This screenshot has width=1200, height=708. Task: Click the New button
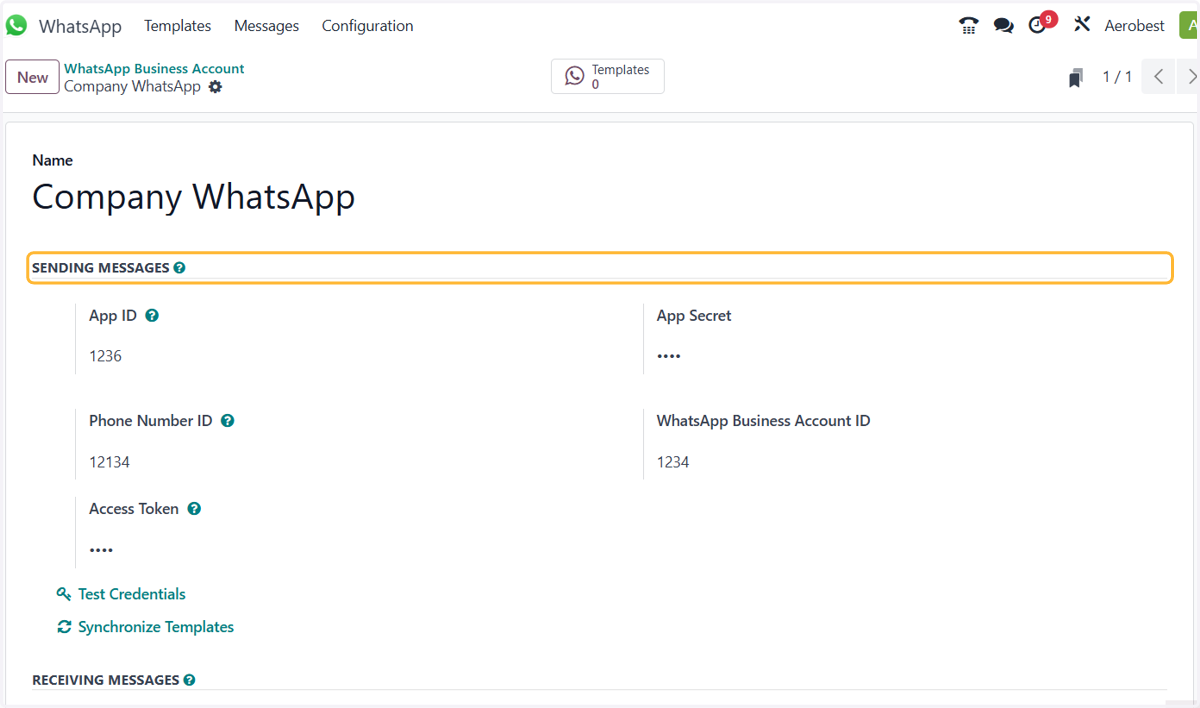click(32, 77)
